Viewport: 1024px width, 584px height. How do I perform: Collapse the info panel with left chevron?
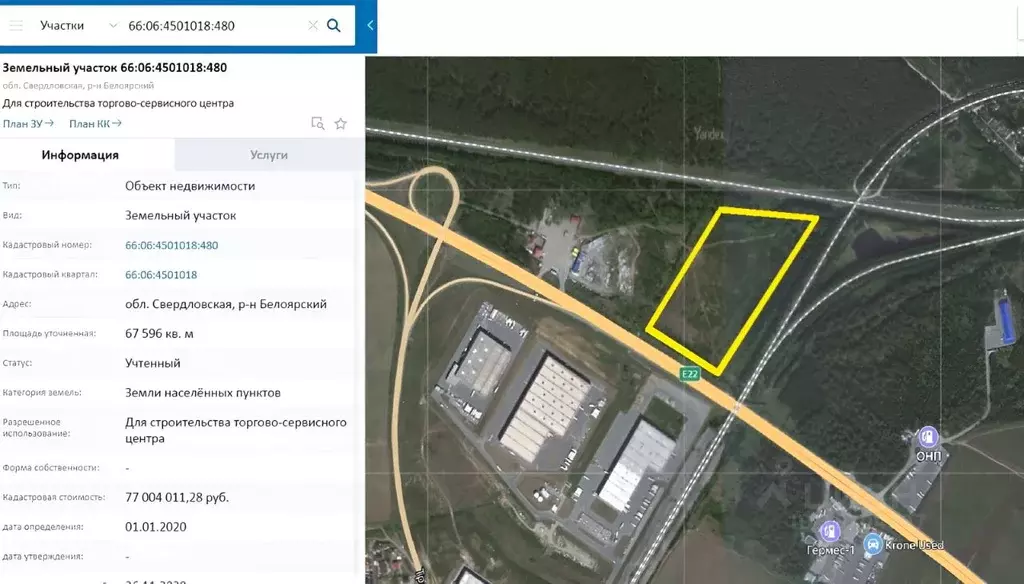[370, 25]
